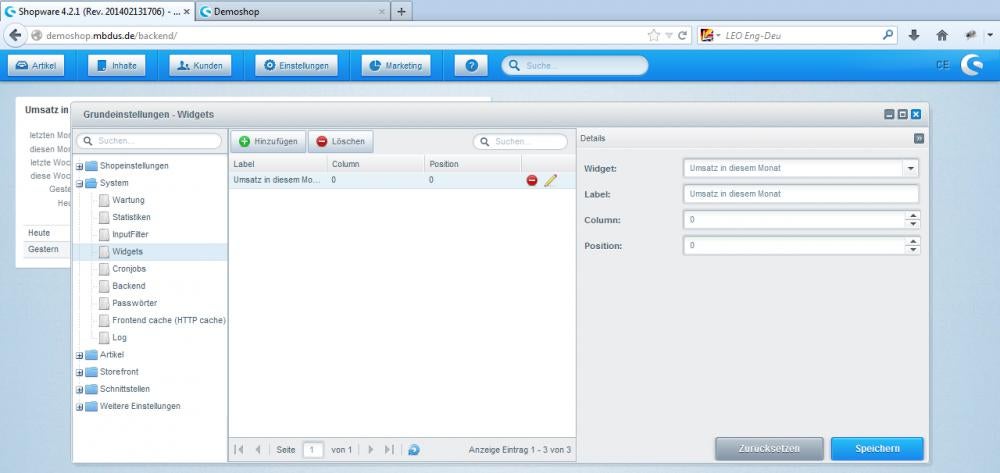Expand the Schnittstellen folder
Viewport: 1000px width, 473px height.
(x=80, y=389)
